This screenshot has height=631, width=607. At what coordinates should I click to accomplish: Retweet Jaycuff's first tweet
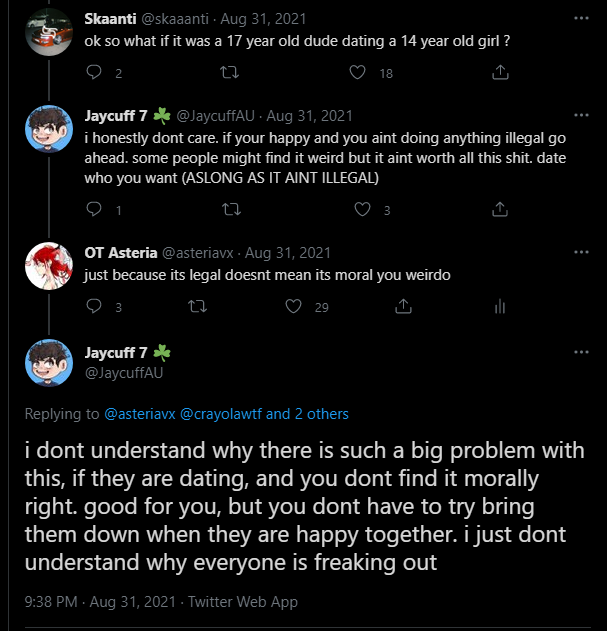[x=229, y=209]
